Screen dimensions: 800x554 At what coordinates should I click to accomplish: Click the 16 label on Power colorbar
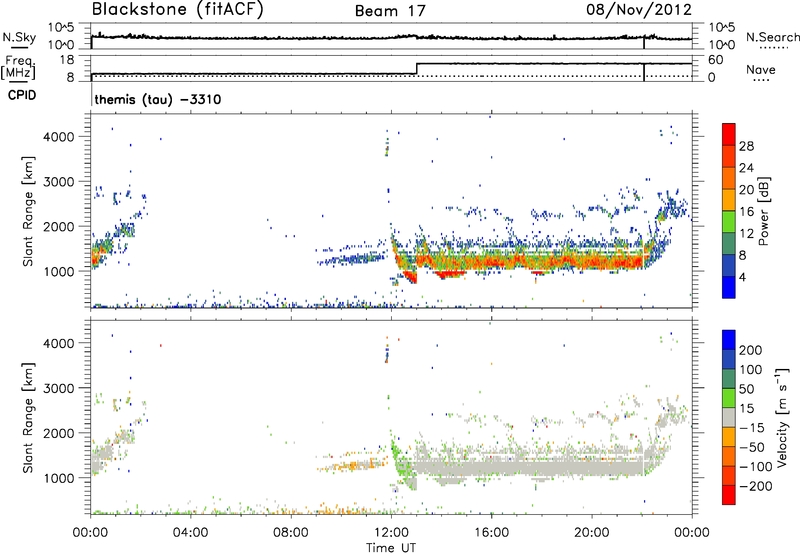pos(746,212)
